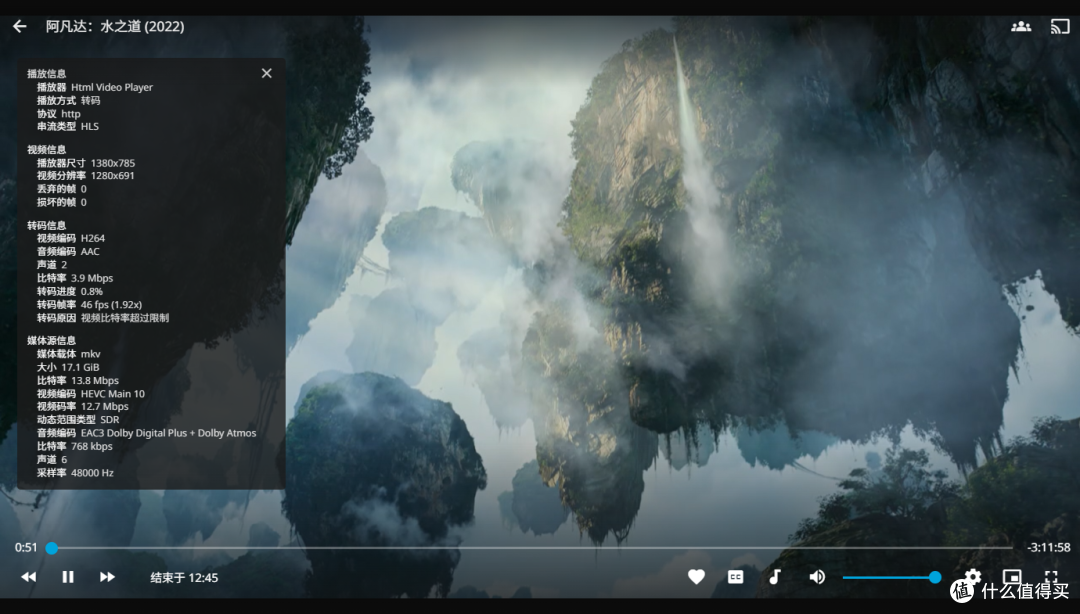Viewport: 1080px width, 614px height.
Task: Click the movie title 阿凡达：水之道 (2022)
Action: coord(115,26)
